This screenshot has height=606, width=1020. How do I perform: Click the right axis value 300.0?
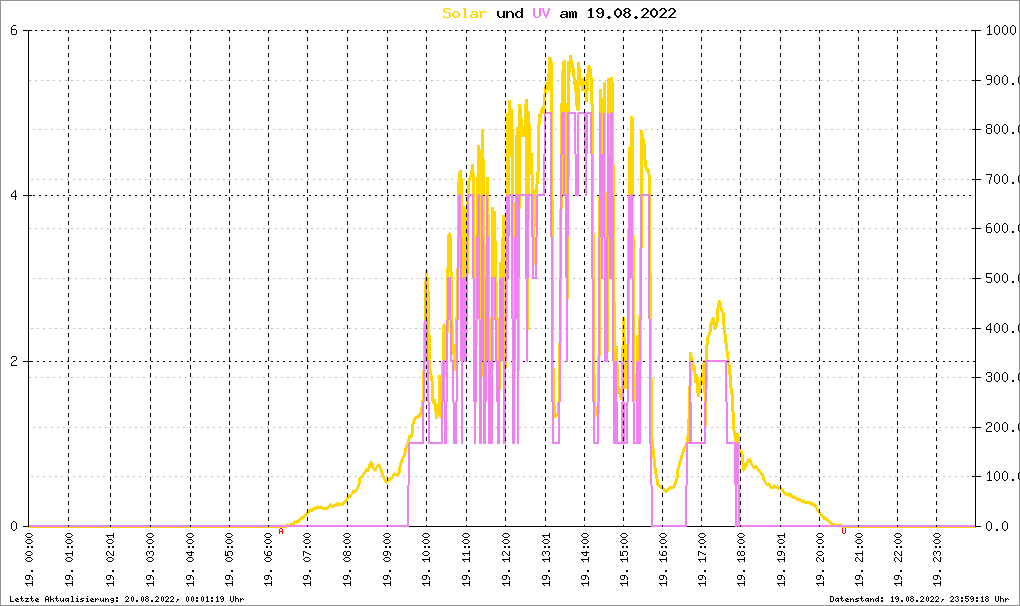coord(1001,378)
